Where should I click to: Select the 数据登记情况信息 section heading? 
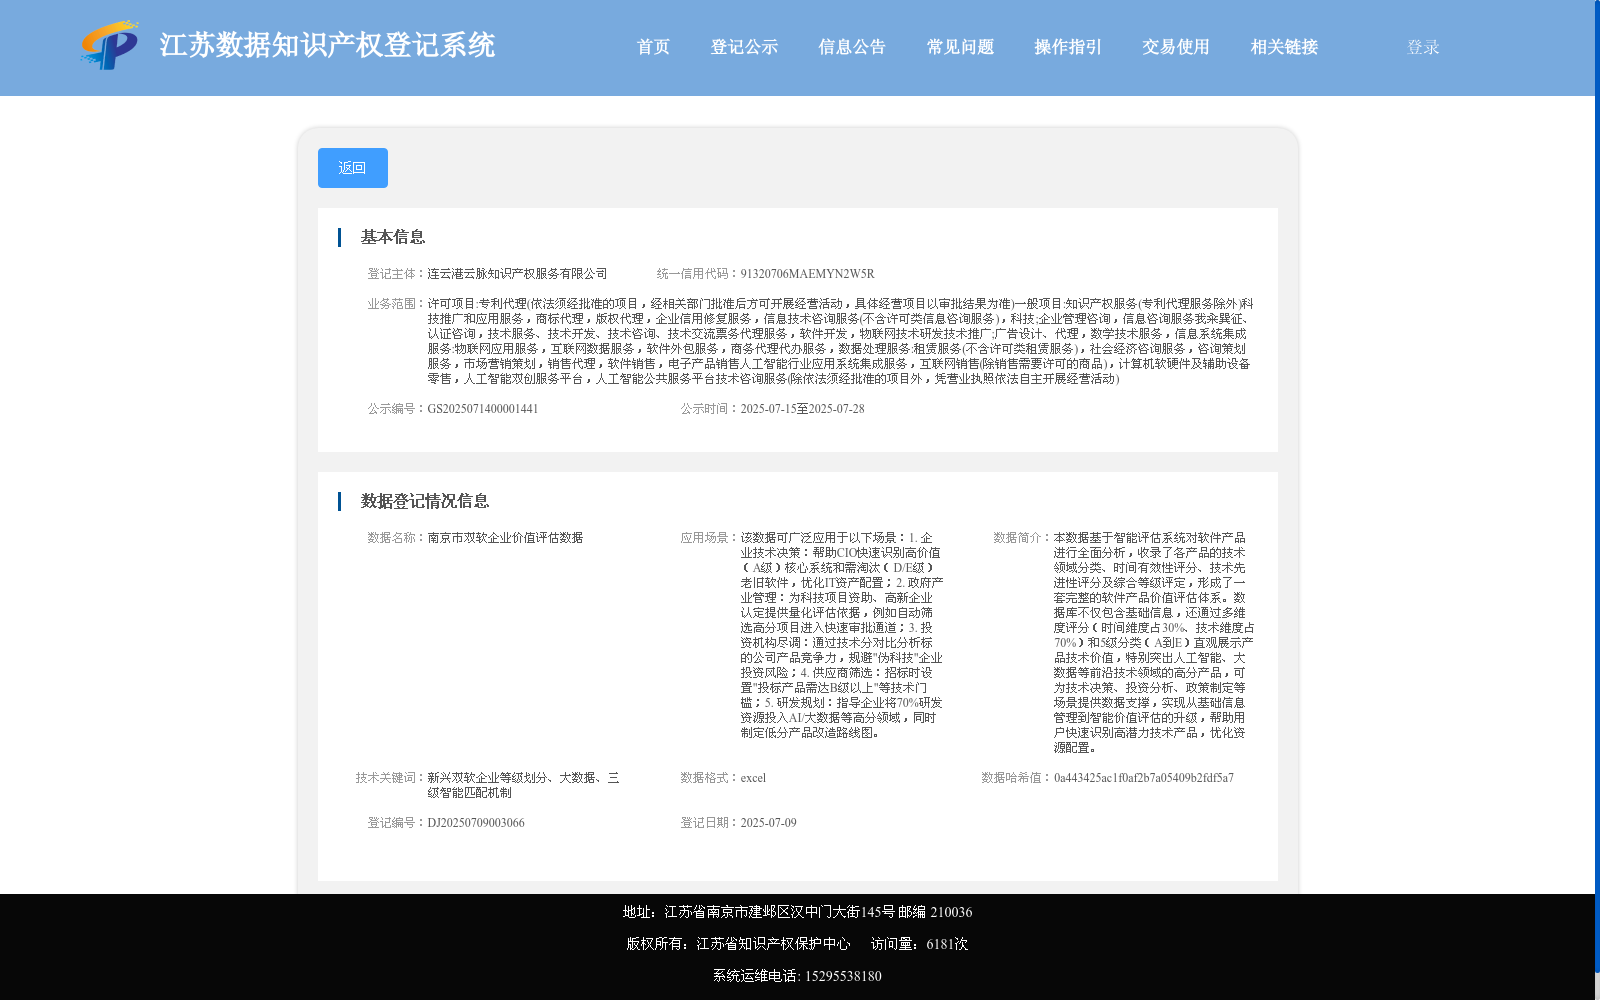(425, 501)
